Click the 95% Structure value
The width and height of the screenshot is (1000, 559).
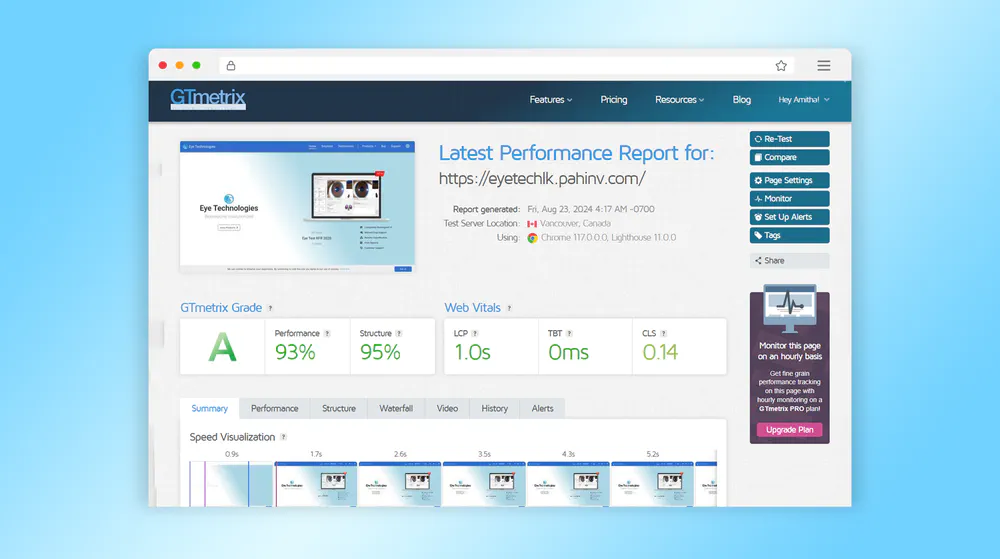[380, 352]
